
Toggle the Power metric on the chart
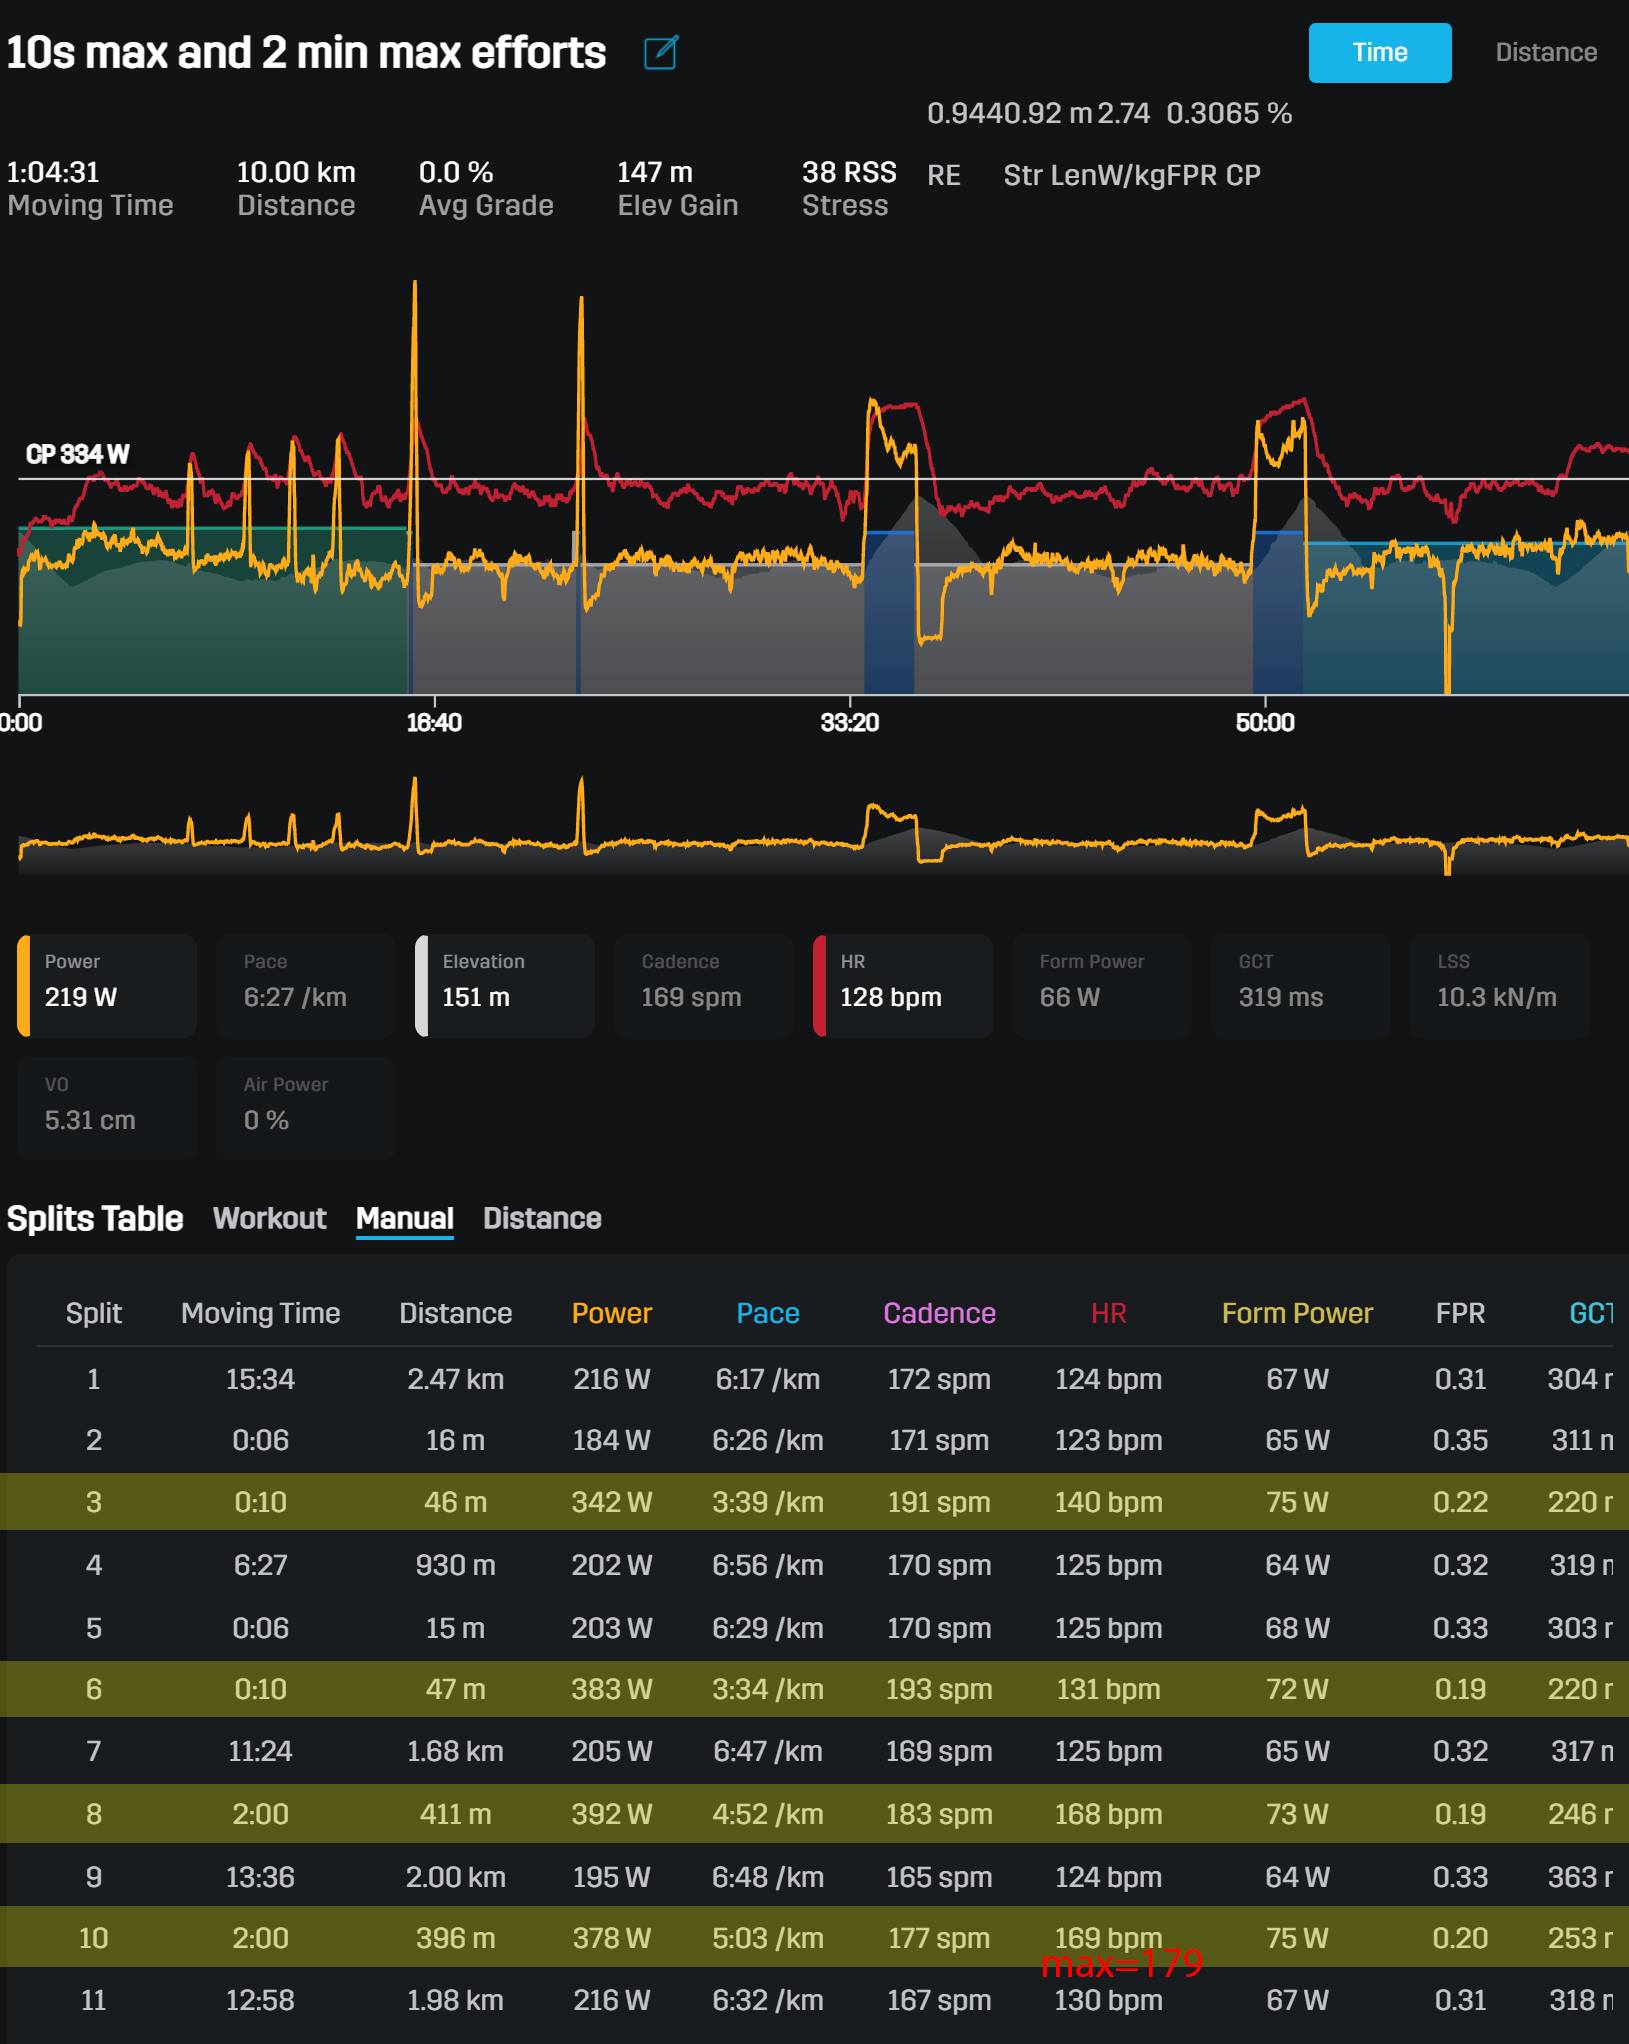107,985
